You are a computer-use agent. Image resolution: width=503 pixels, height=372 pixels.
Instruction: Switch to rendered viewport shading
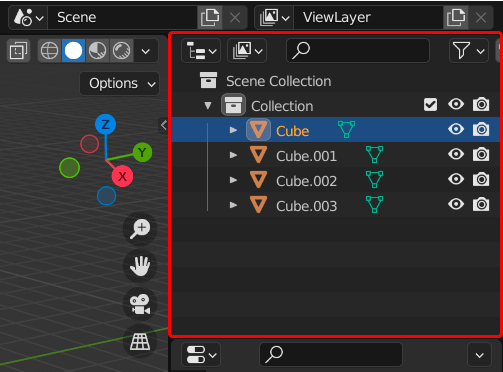tap(121, 51)
